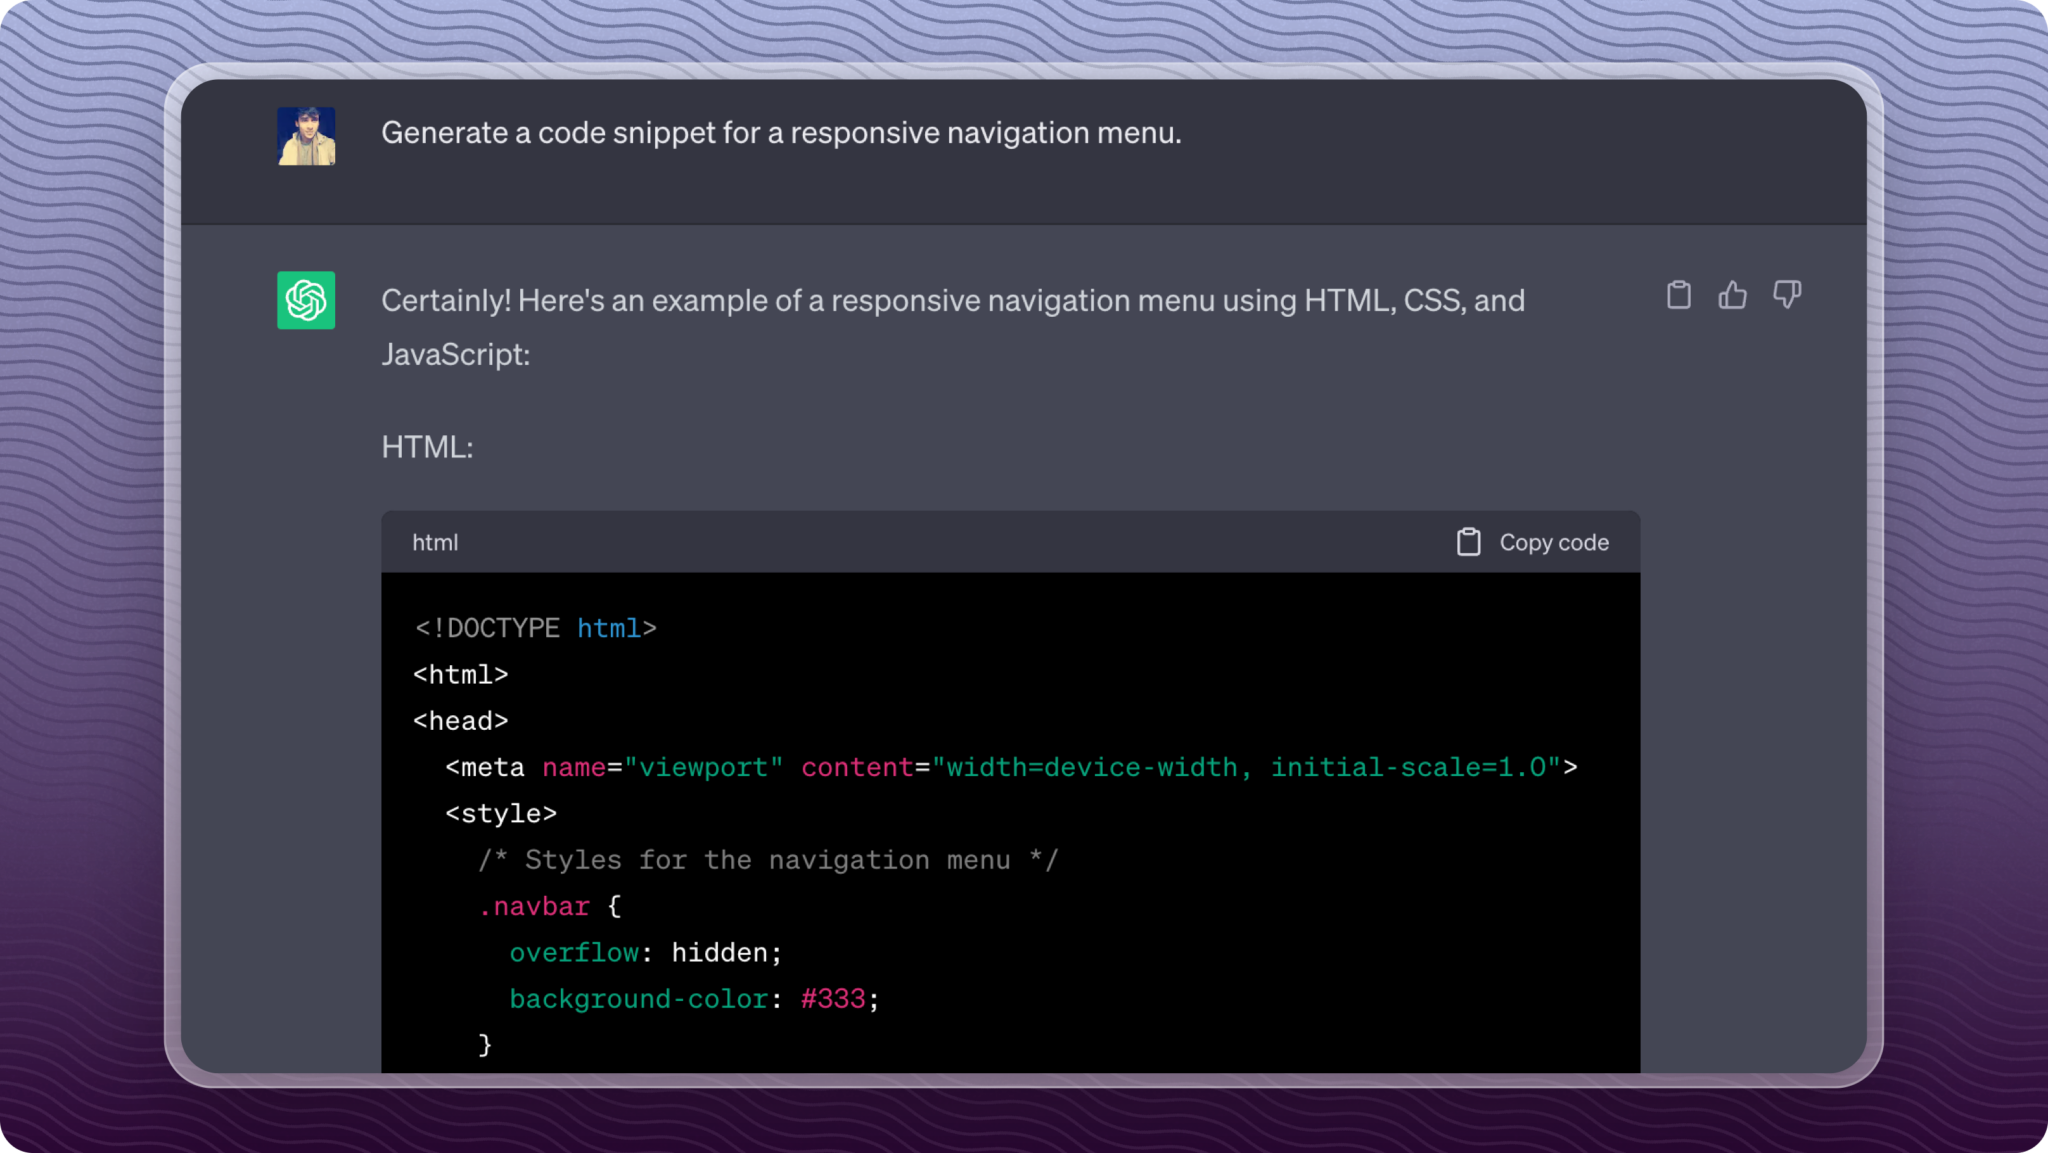Screen dimensions: 2048x1153
Task: Select the #333 color value in the CSS
Action: click(x=833, y=998)
